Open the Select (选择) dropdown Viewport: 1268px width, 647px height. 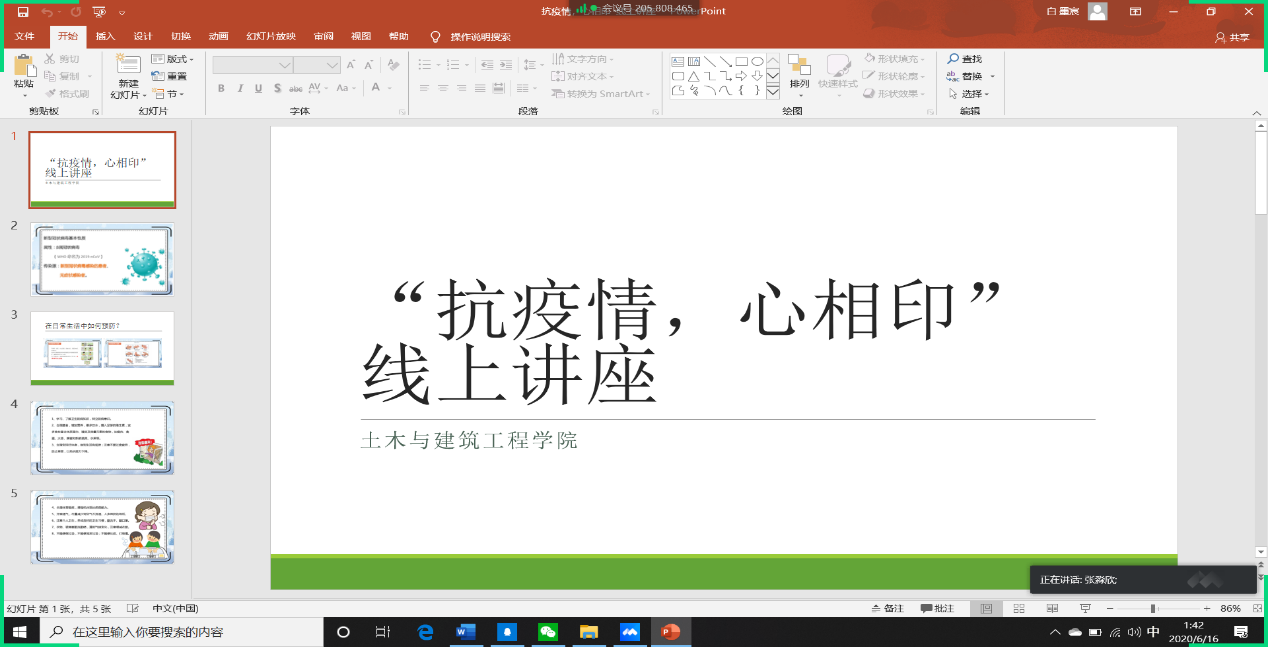[x=969, y=94]
